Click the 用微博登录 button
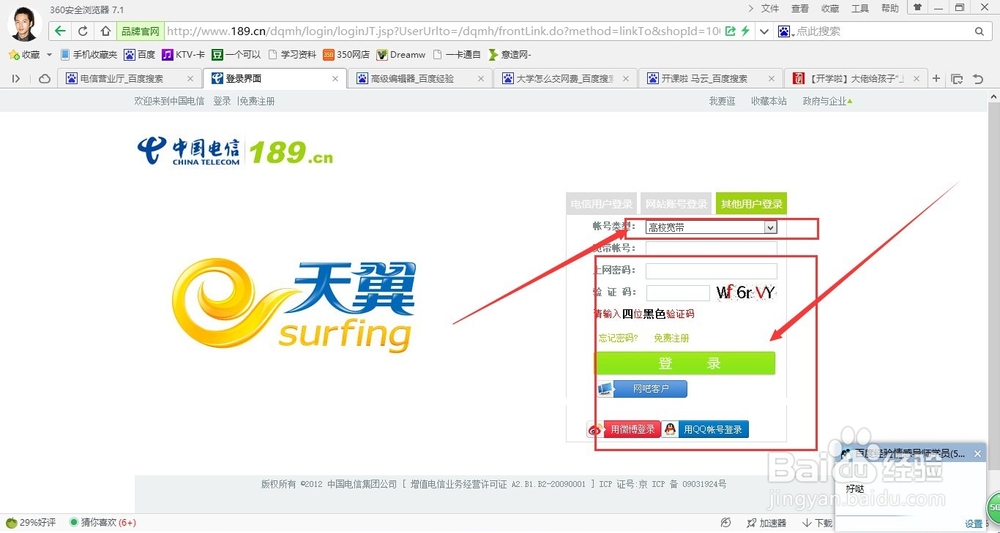Screen dimensions: 1000x533 click(x=624, y=429)
